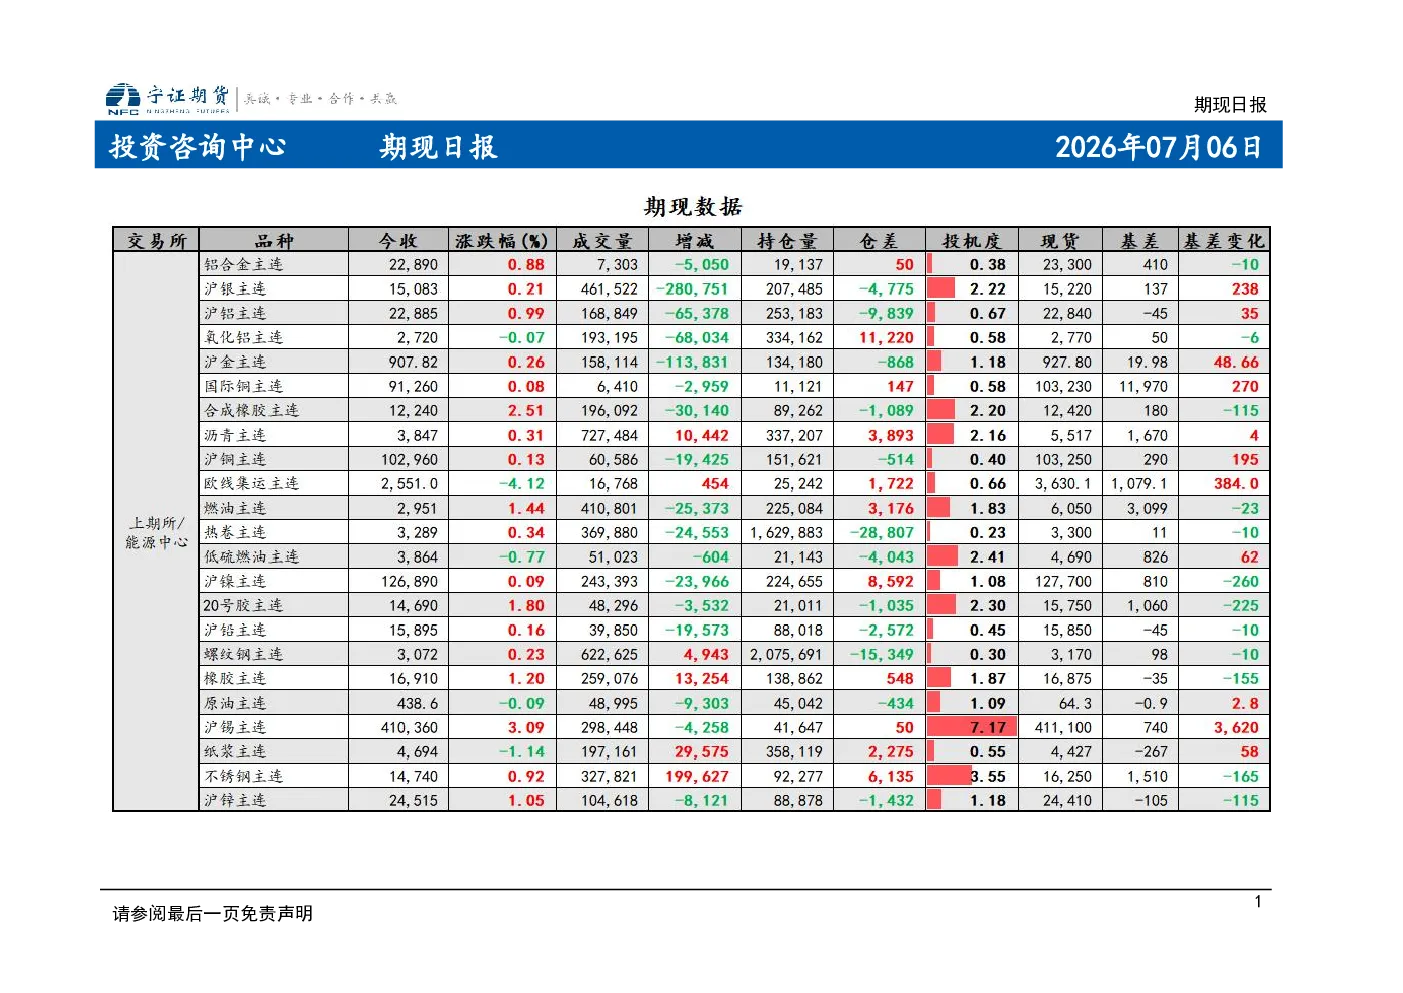Viewport: 1403px width, 993px height.
Task: Click the 沪铜主连 spot price 103,250
Action: (x=1063, y=459)
